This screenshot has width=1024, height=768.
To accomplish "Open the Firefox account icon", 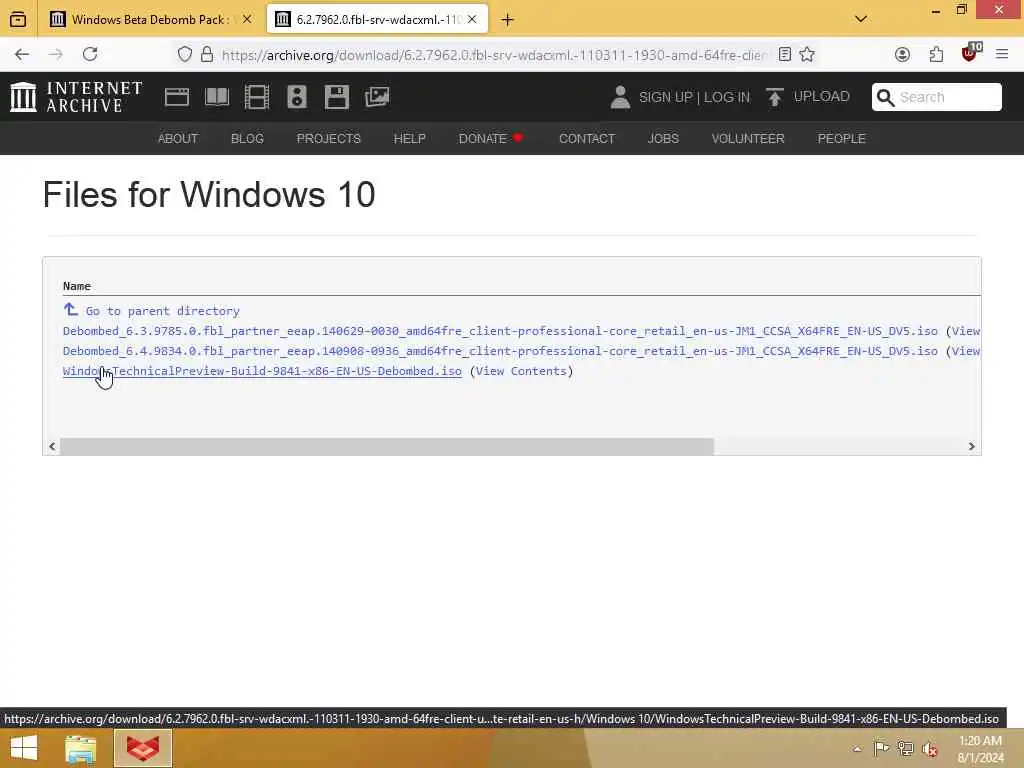I will [x=902, y=54].
